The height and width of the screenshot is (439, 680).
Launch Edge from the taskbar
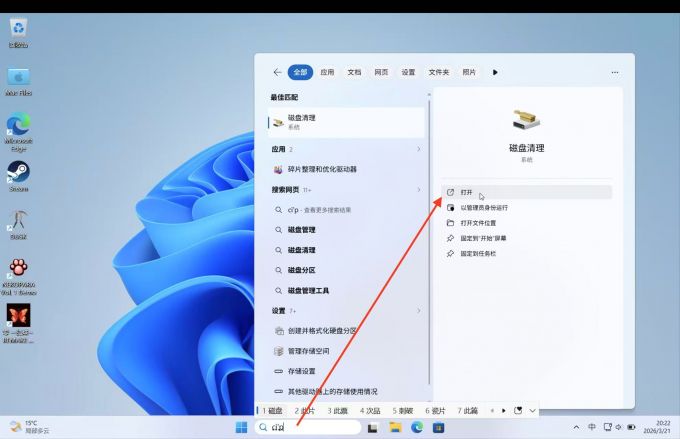tap(417, 428)
